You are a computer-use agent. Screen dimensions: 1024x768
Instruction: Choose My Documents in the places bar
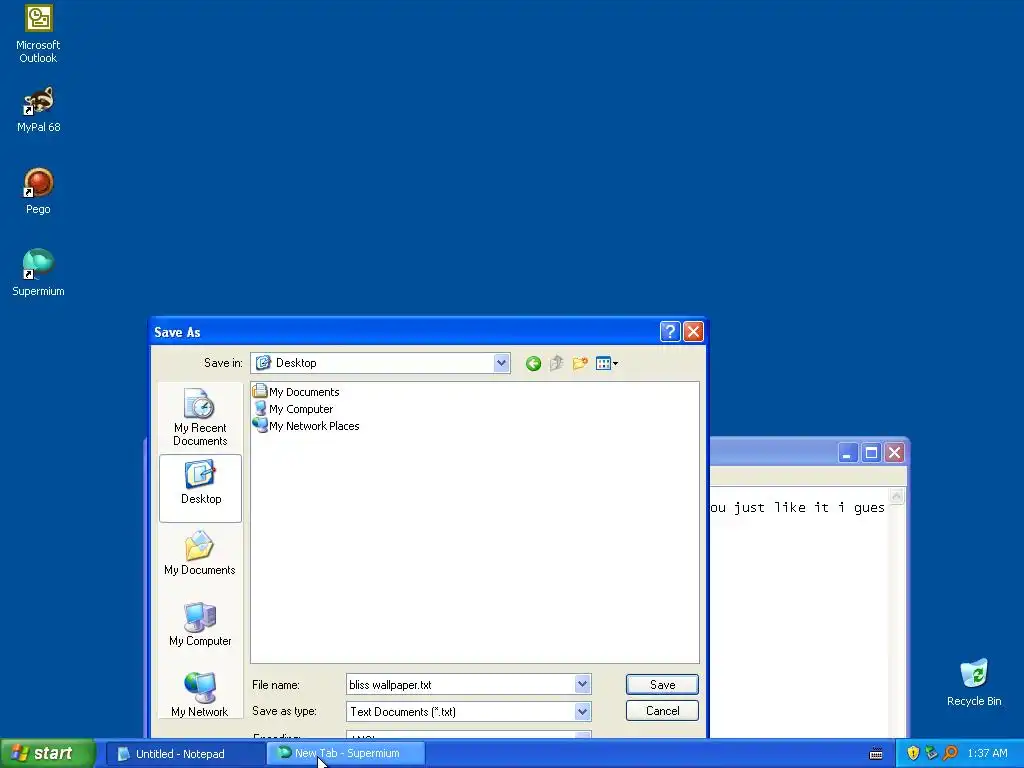[x=200, y=553]
